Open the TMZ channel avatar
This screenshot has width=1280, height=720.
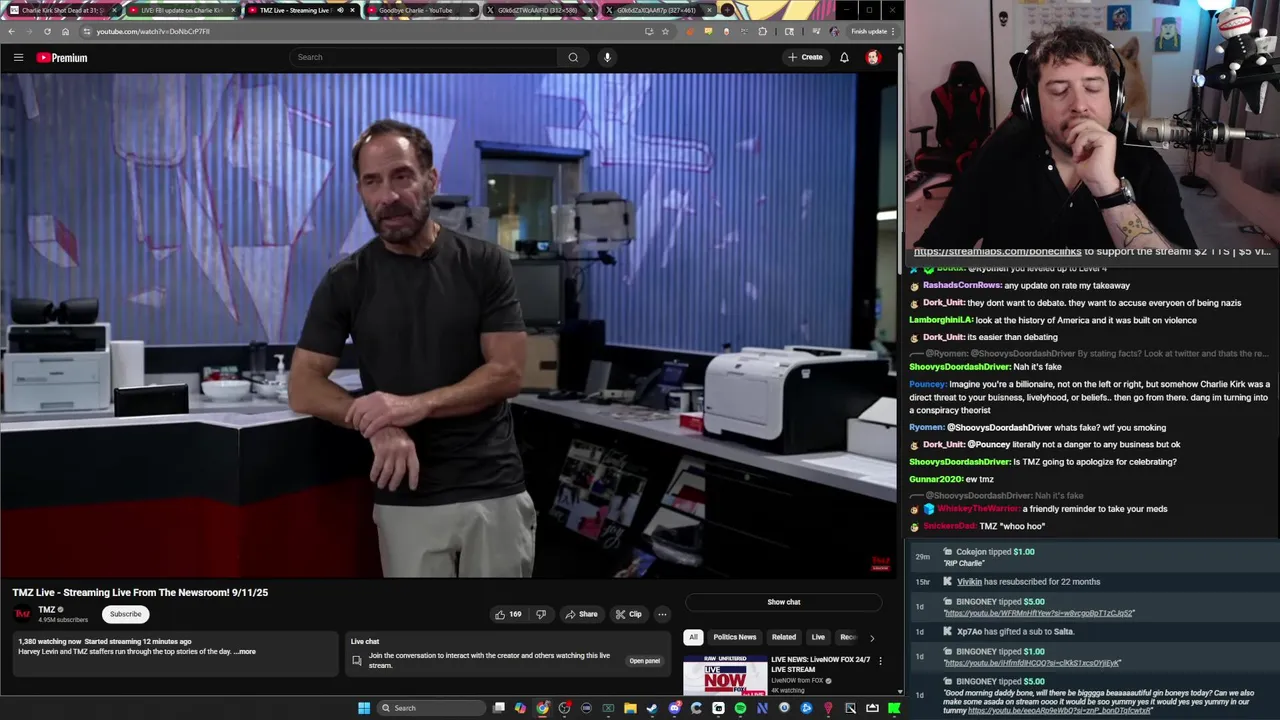pos(22,613)
